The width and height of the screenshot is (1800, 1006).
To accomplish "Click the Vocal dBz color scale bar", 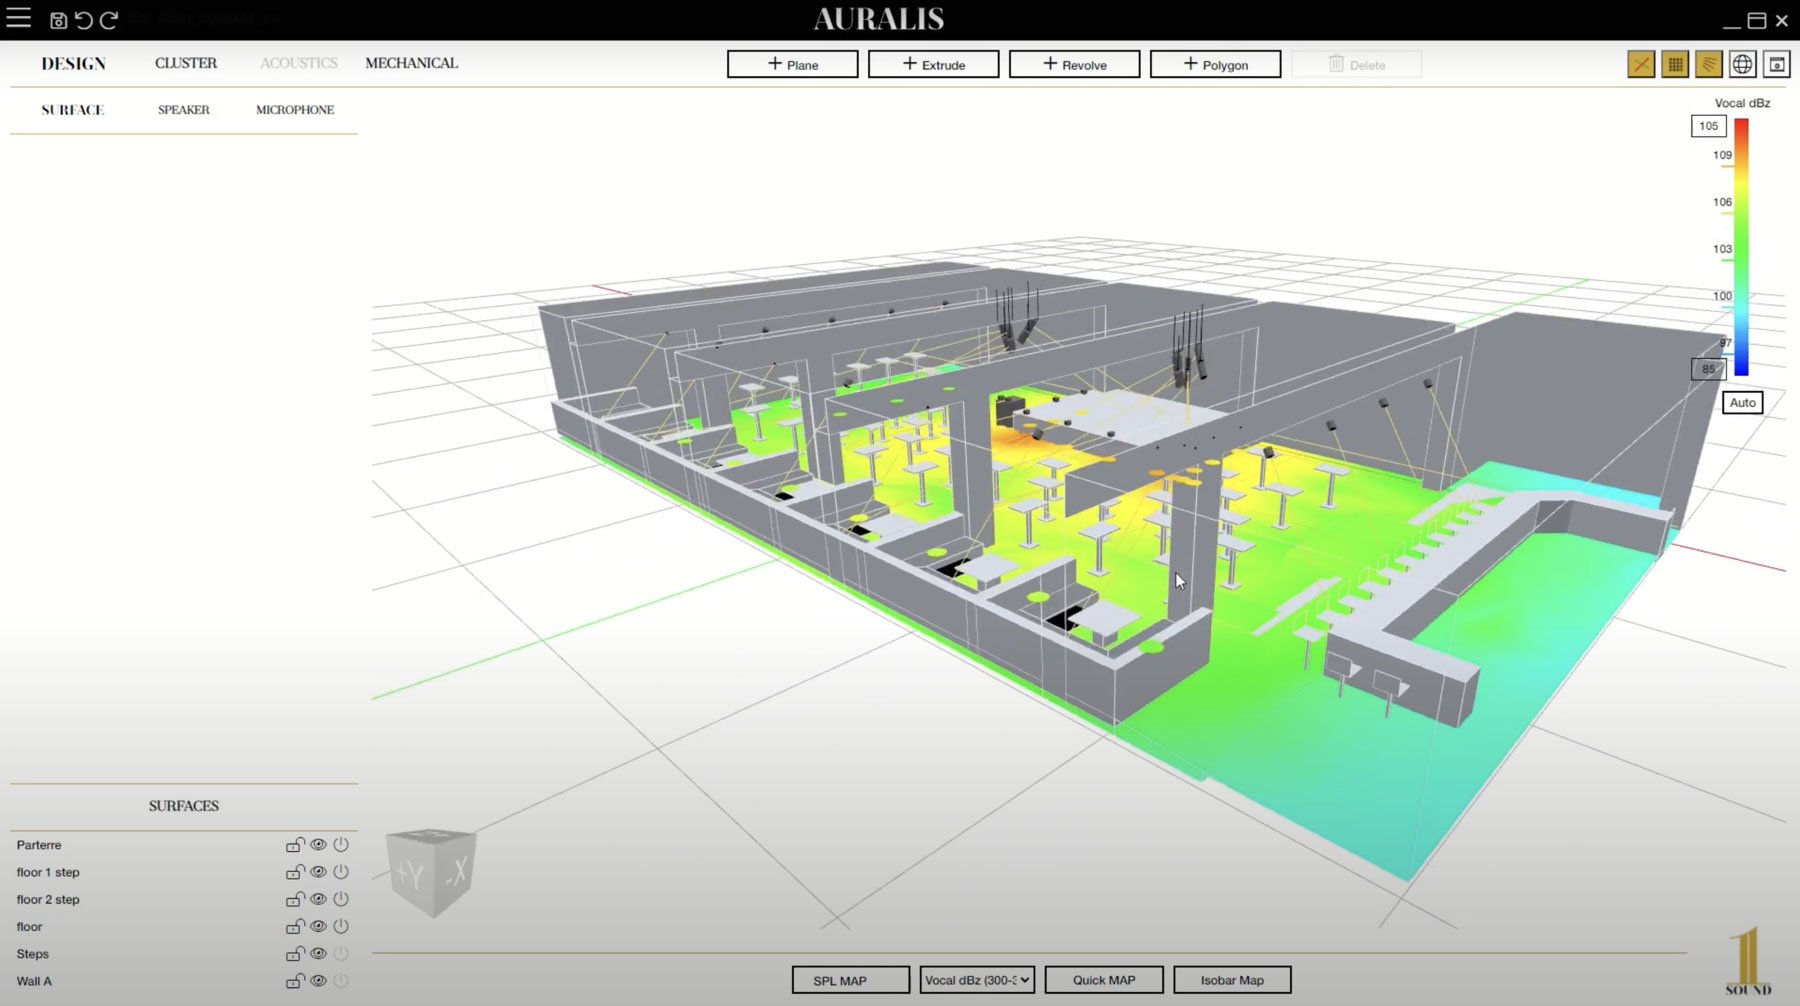I will coord(1741,247).
